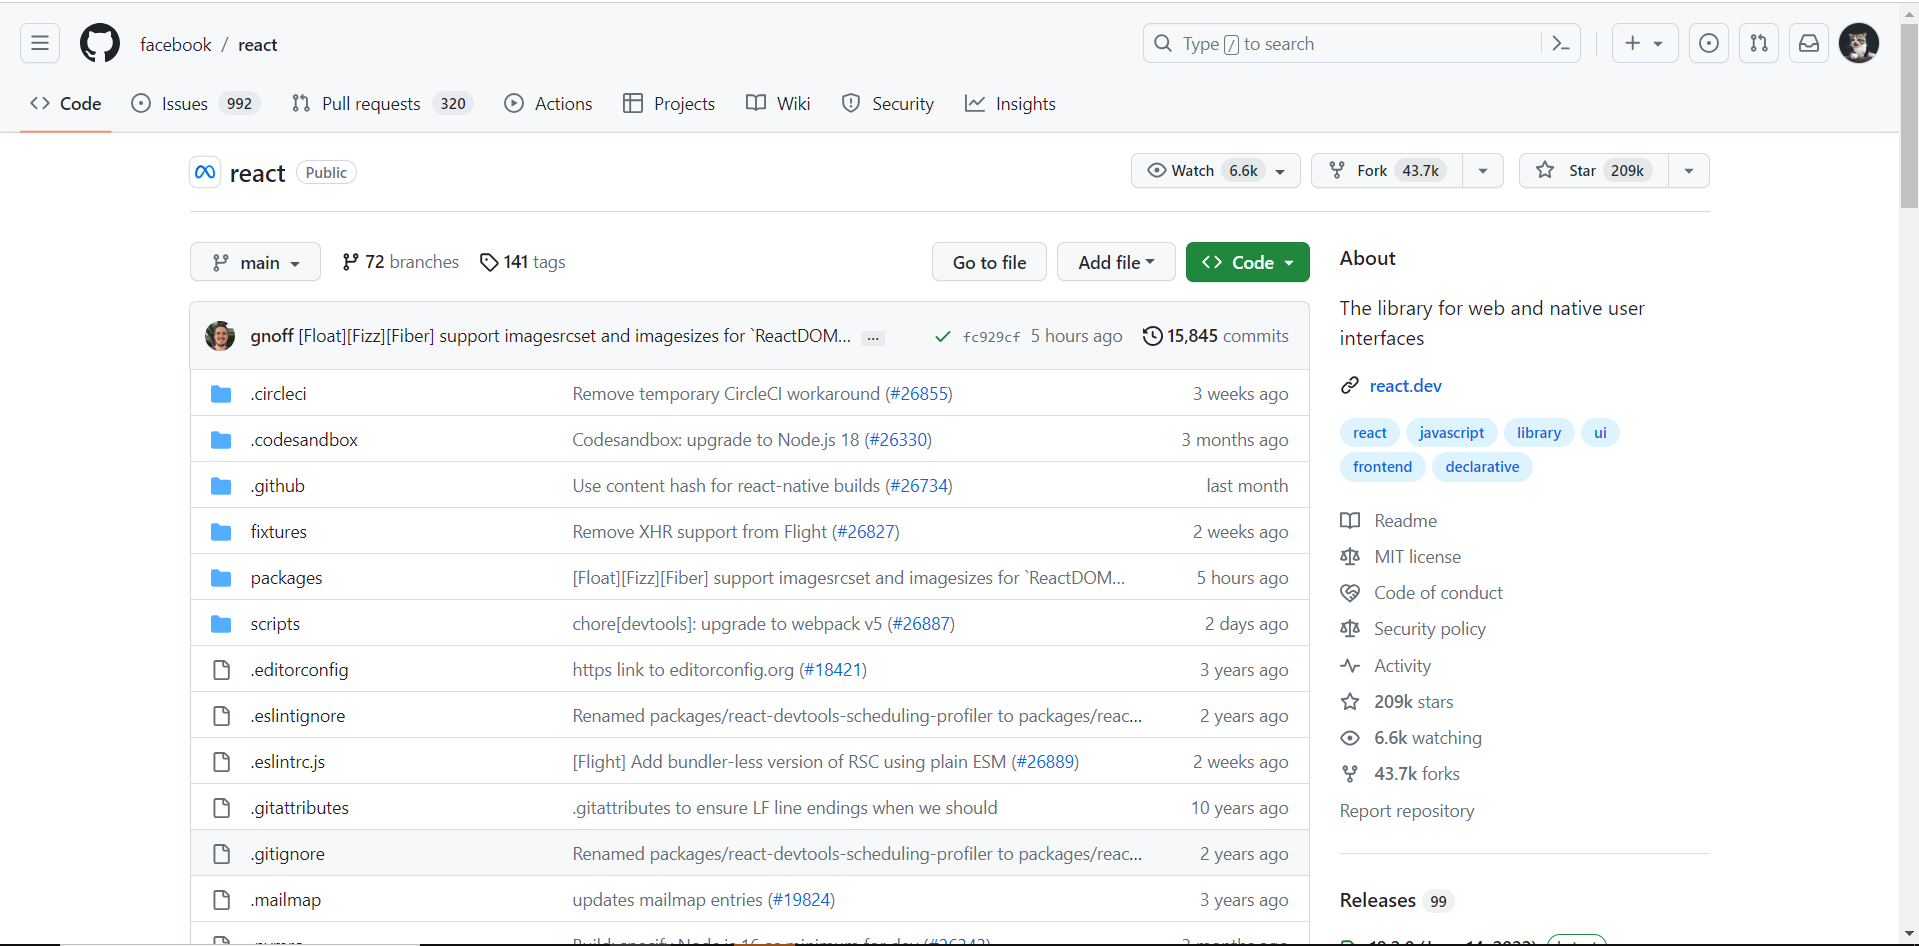Switch to the Security tab
Viewport: 1919px width, 946px height.
click(x=888, y=104)
